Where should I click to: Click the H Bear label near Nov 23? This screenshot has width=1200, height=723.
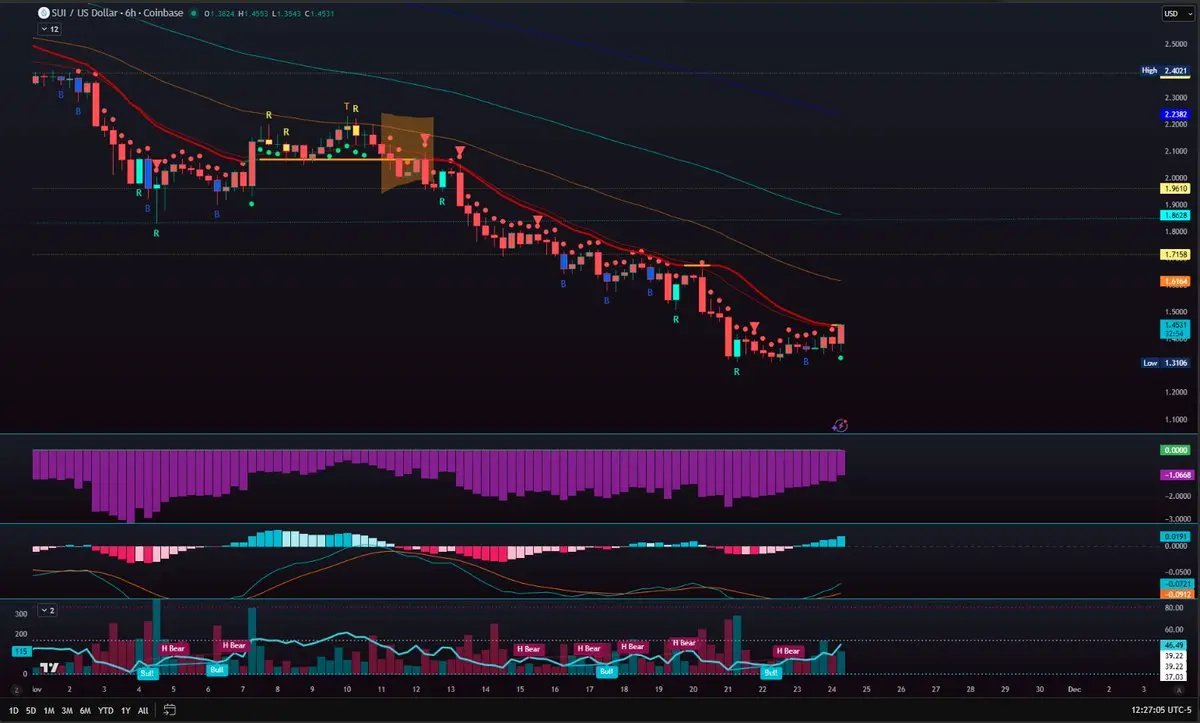point(788,651)
